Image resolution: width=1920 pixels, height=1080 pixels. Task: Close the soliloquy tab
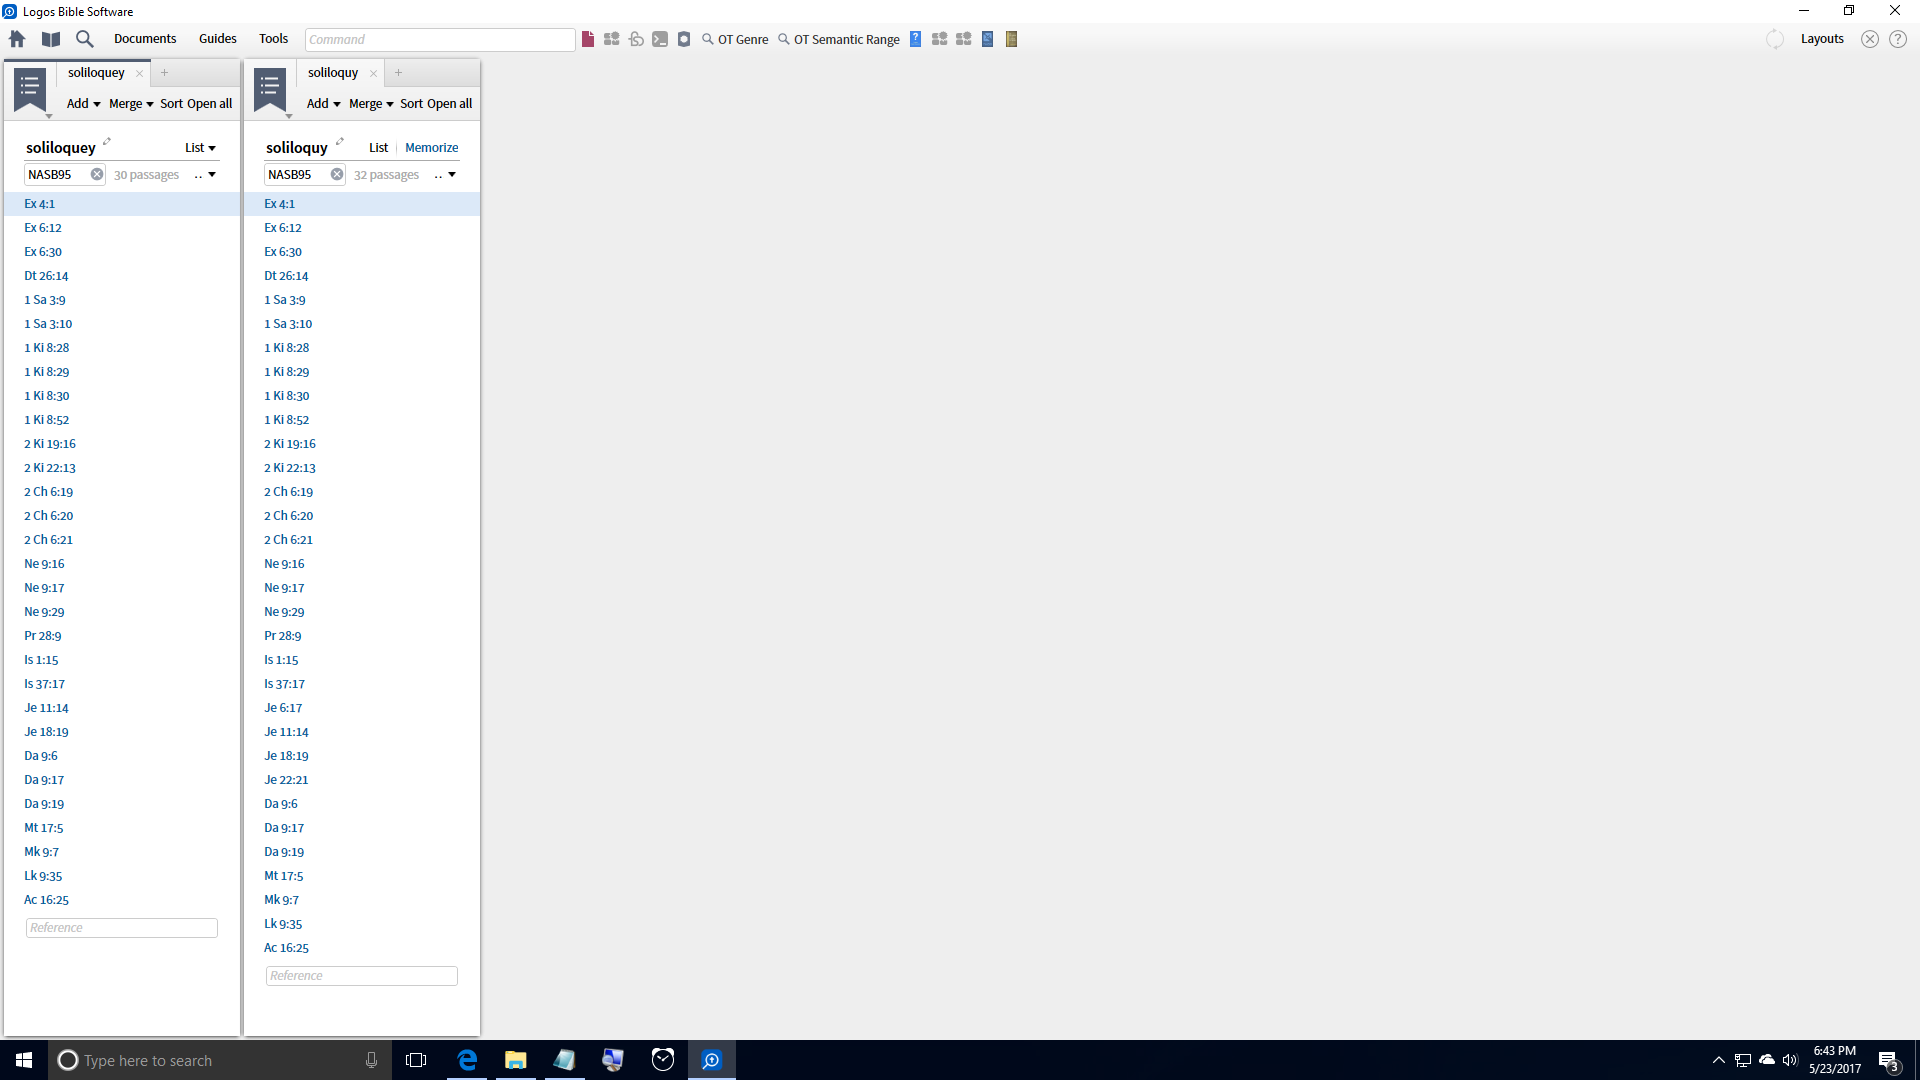click(373, 73)
